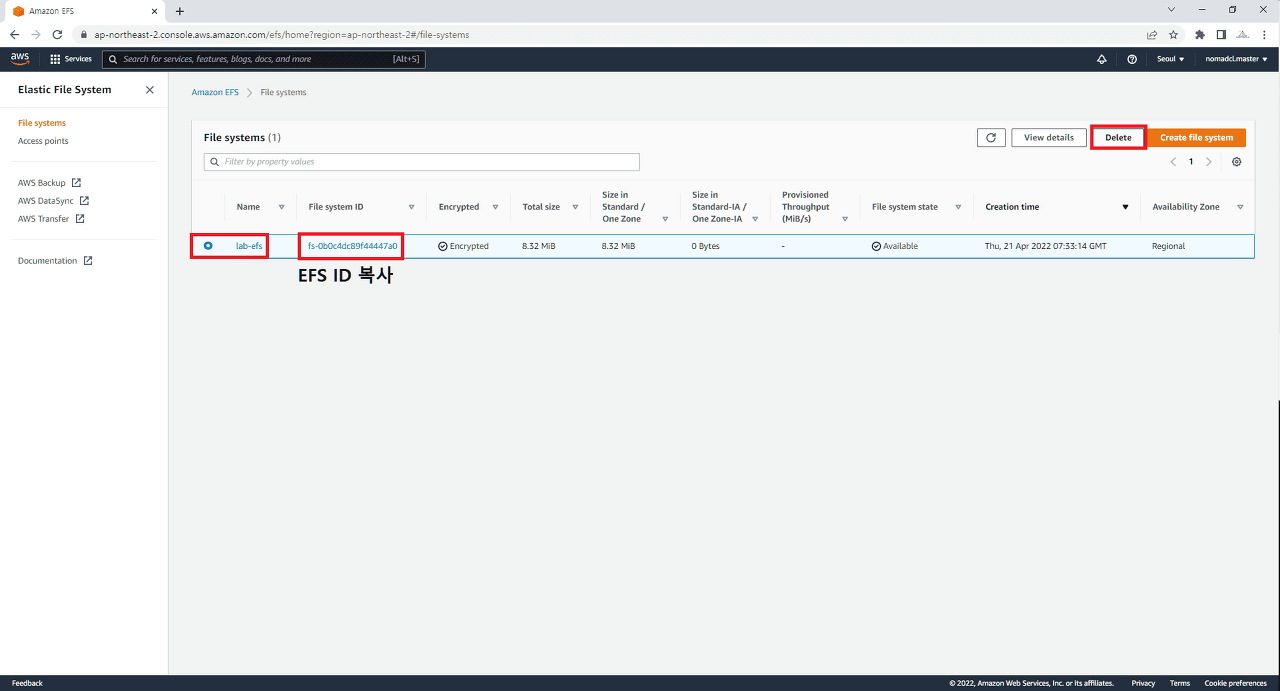Focus the AWS services search box
Viewport: 1280px width, 691px height.
[264, 59]
